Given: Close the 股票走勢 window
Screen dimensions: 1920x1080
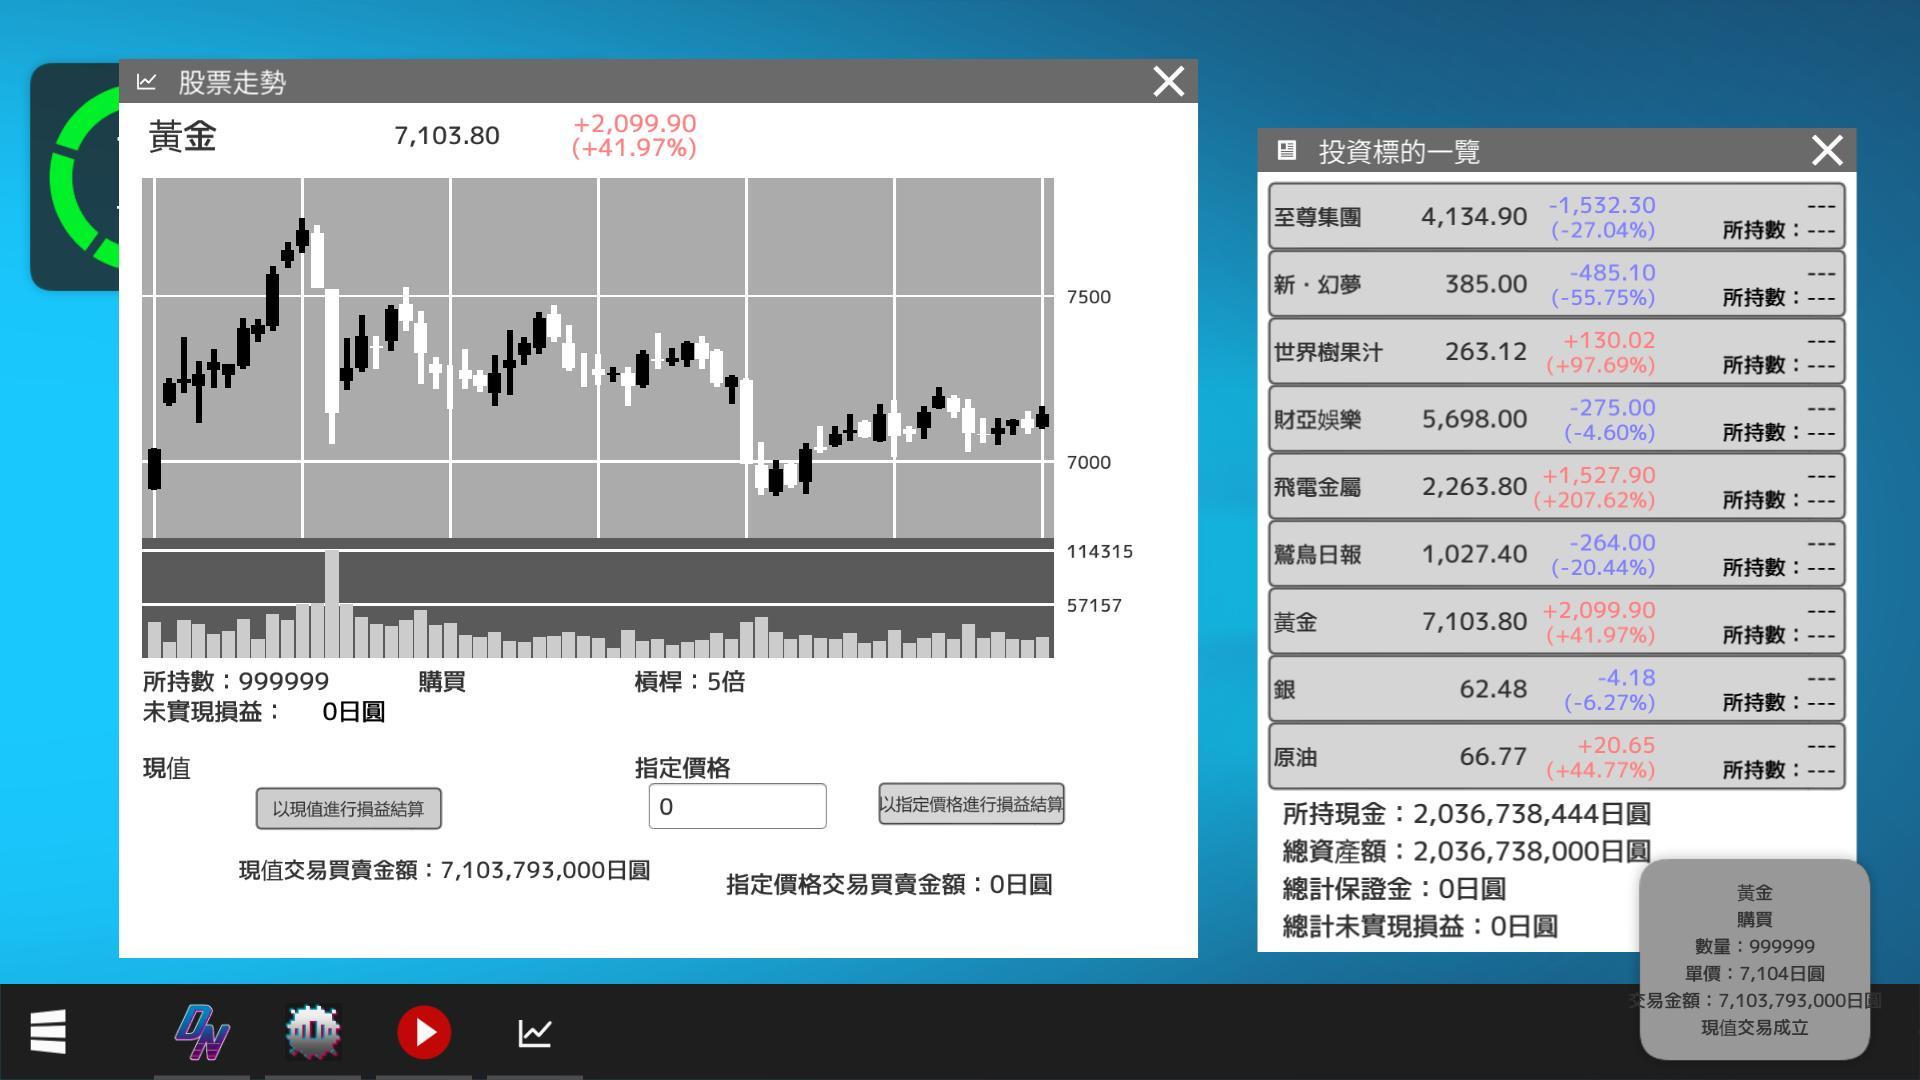Looking at the screenshot, I should point(1168,82).
